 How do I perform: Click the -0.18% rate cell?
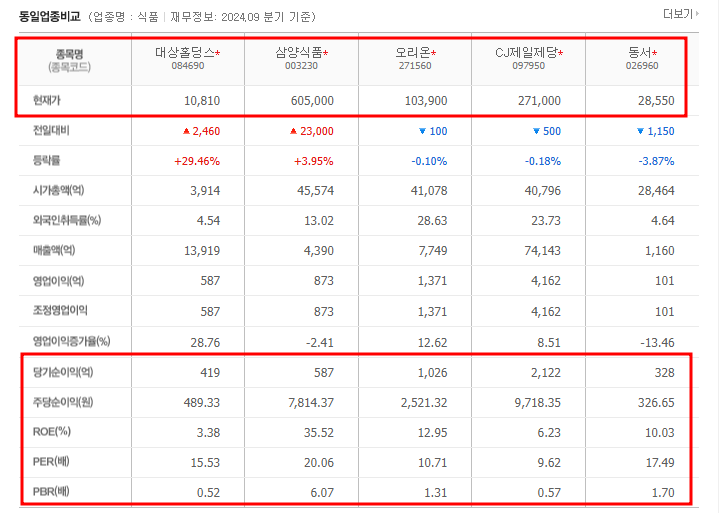pos(543,161)
